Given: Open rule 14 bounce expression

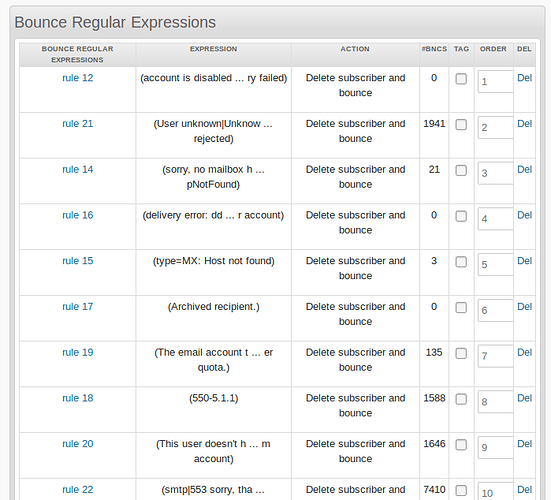Looking at the screenshot, I should point(78,169).
